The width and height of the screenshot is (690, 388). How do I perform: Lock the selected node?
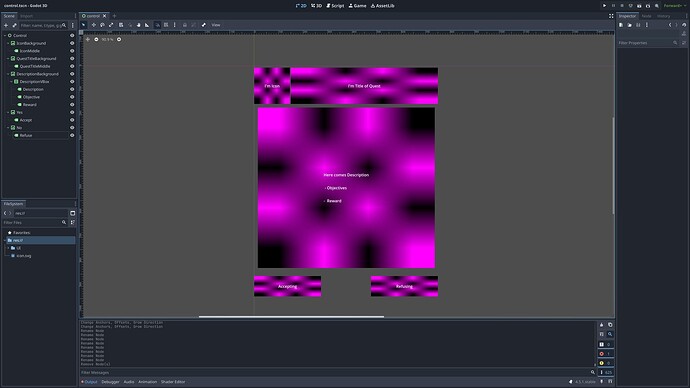[x=185, y=25]
